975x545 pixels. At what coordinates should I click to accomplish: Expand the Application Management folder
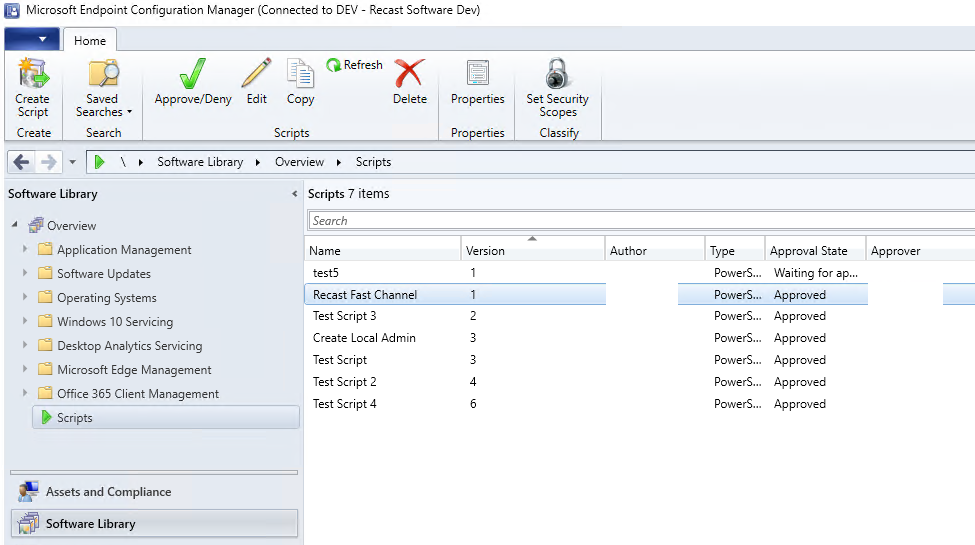(25, 249)
